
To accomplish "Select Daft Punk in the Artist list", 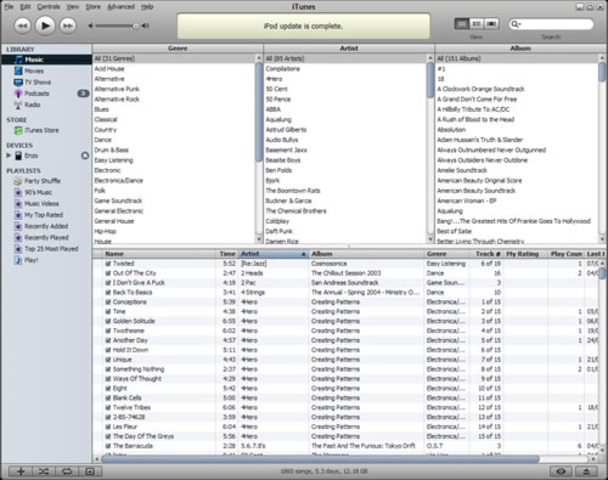I will (345, 231).
